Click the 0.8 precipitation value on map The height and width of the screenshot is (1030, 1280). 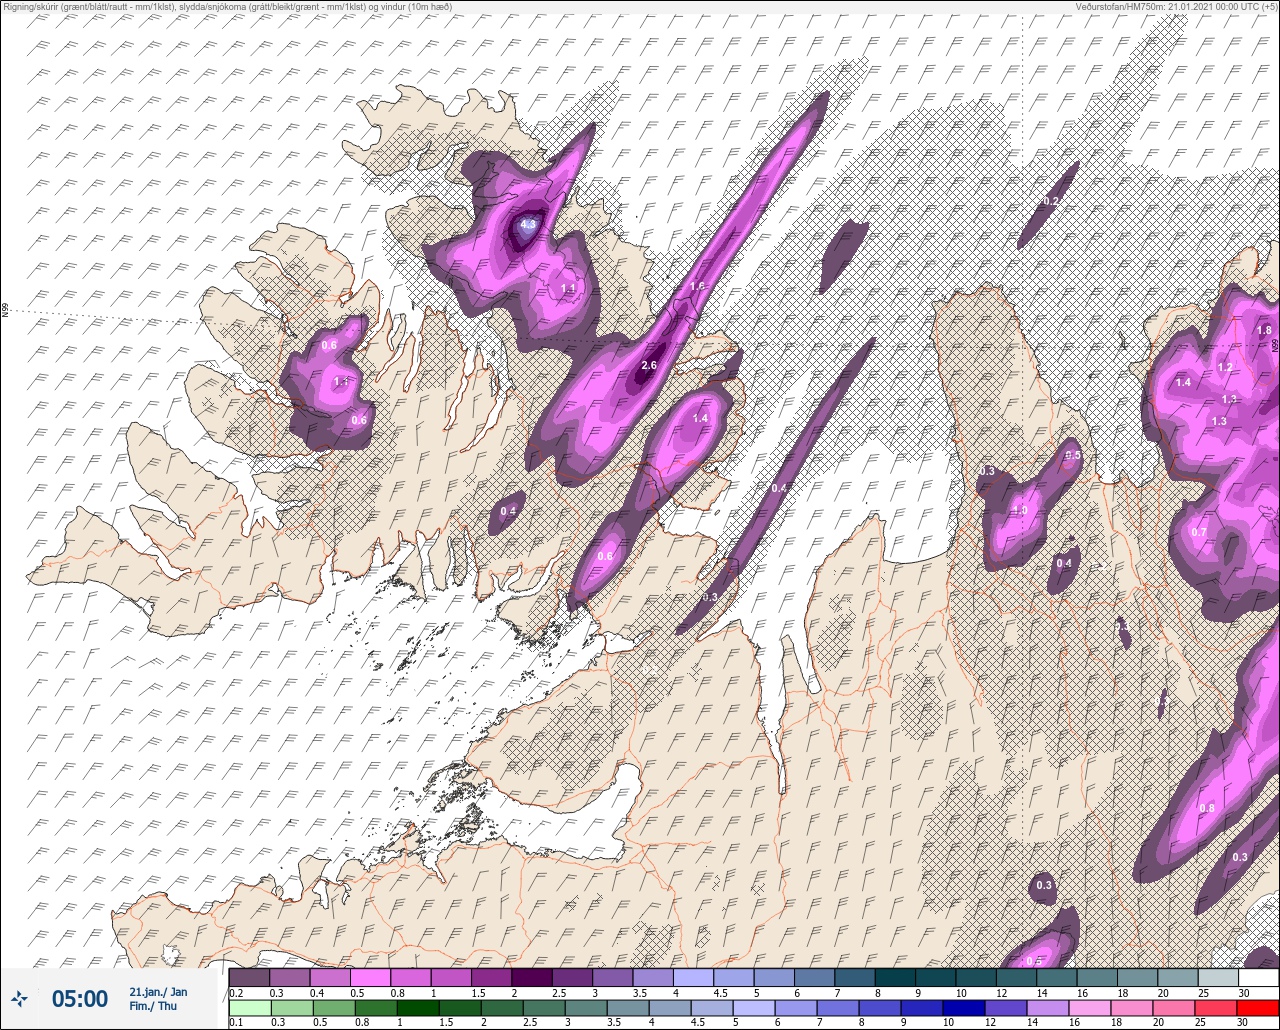1207,808
